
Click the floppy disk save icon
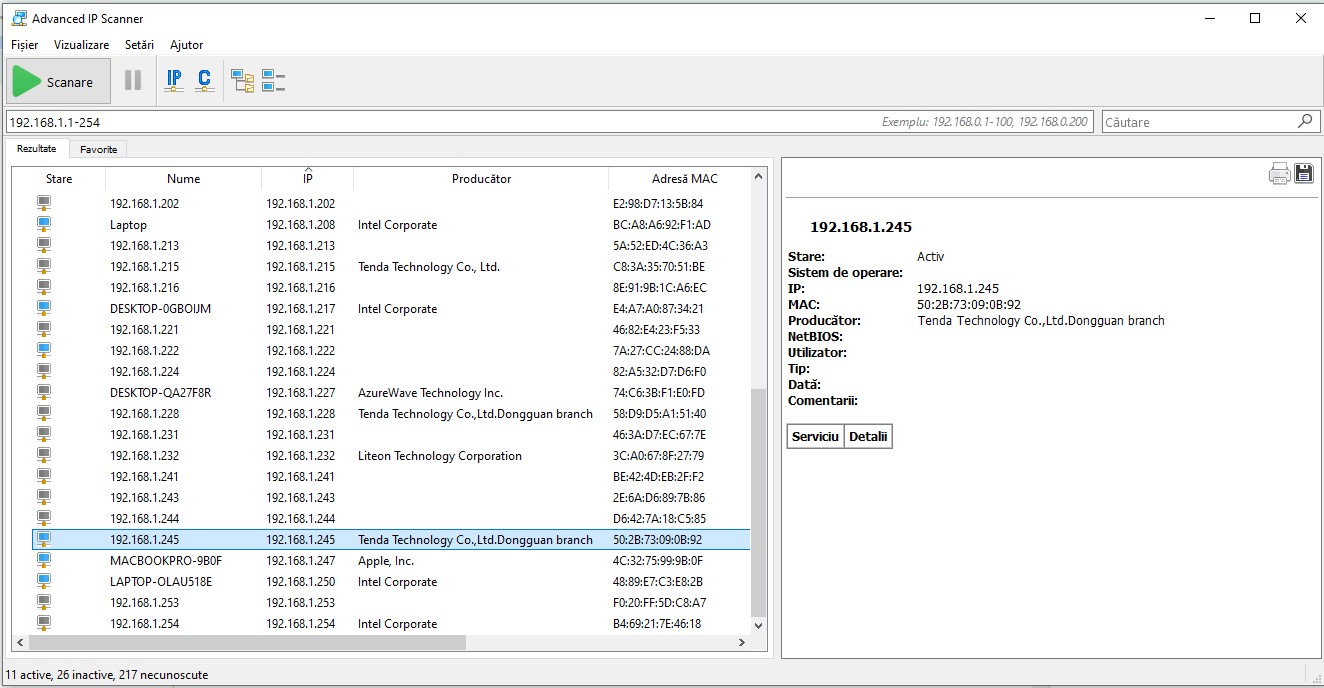coord(1303,173)
